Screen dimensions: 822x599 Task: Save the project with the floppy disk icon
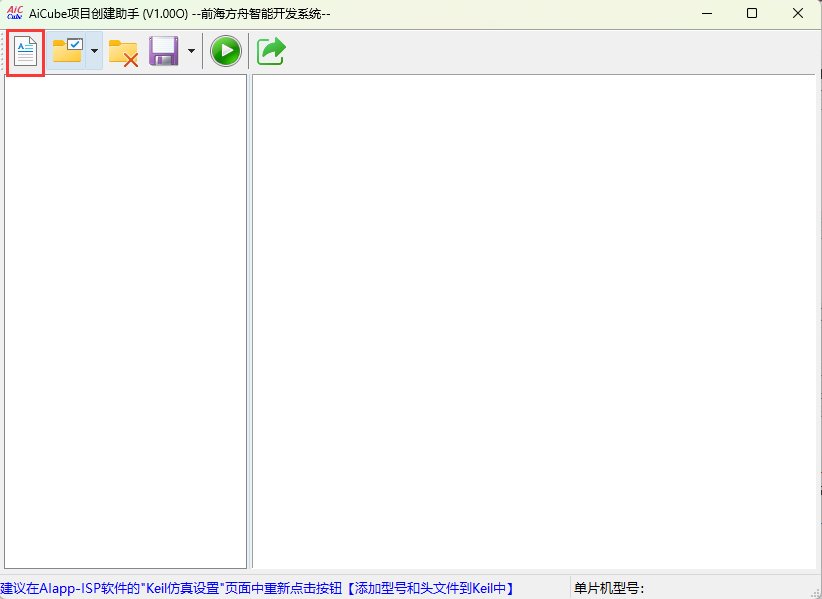tap(164, 51)
